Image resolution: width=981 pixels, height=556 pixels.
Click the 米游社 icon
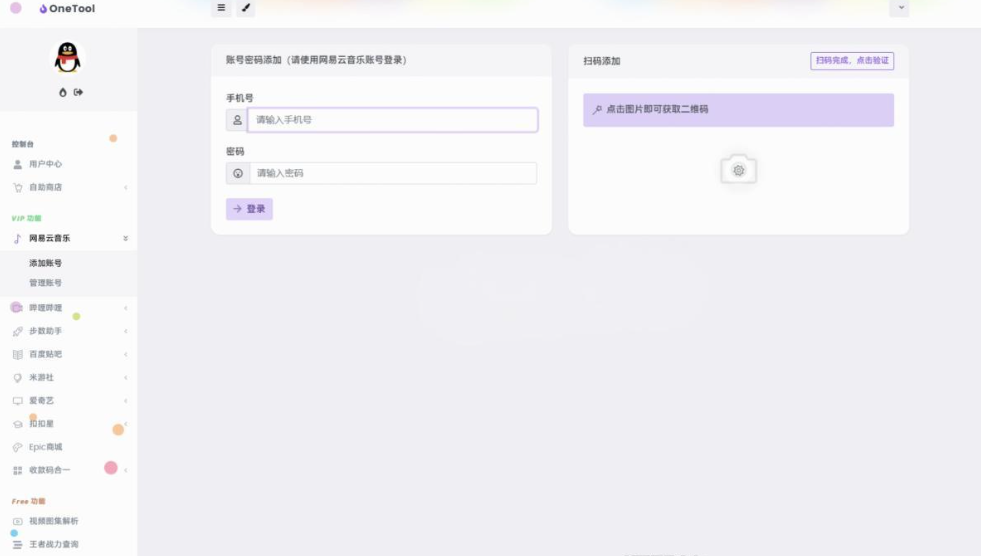[18, 378]
